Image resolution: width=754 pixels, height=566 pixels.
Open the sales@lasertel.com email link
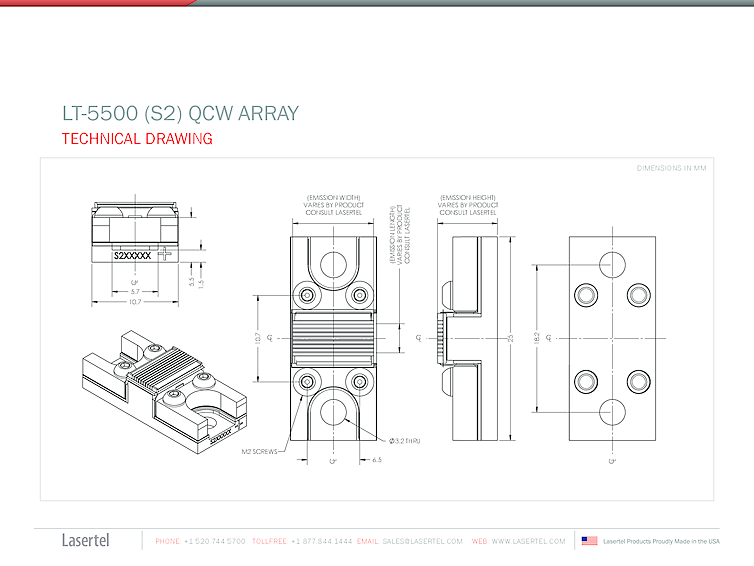[x=424, y=541]
